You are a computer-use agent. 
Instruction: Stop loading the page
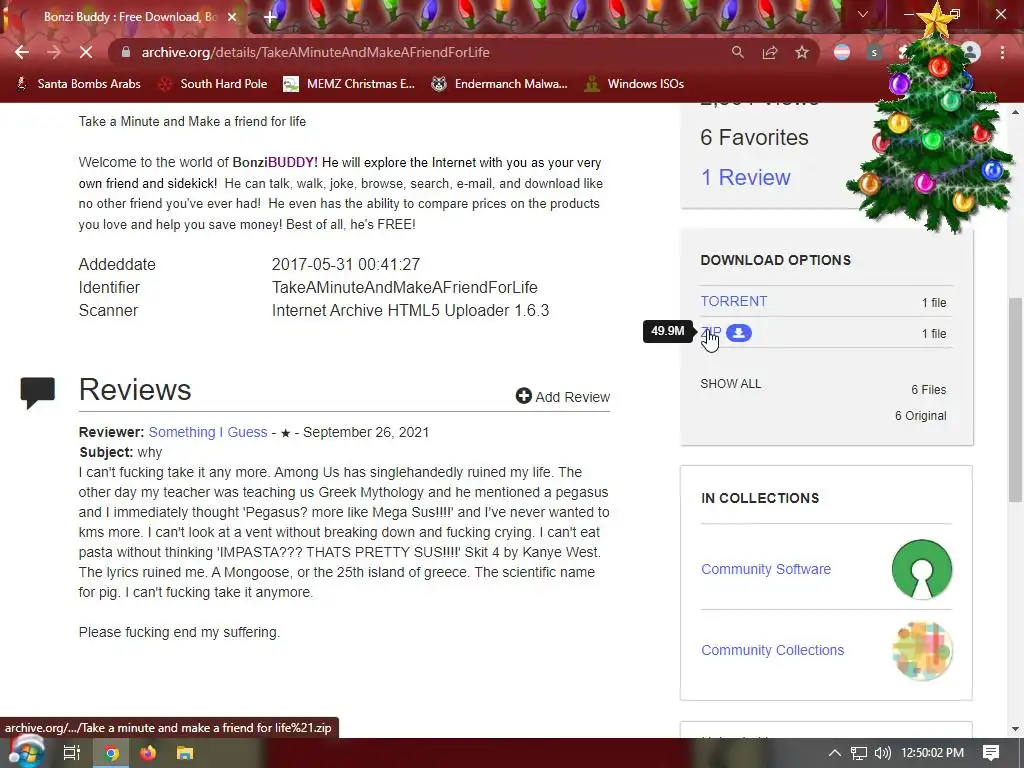[86, 52]
